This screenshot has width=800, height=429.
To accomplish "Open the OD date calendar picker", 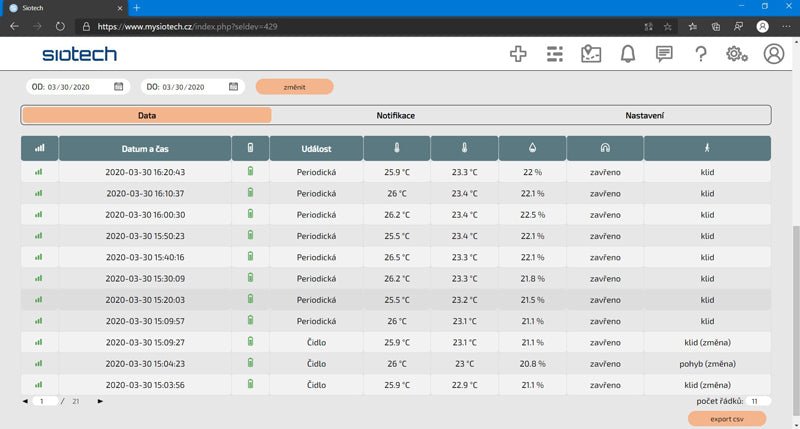I will click(x=118, y=87).
